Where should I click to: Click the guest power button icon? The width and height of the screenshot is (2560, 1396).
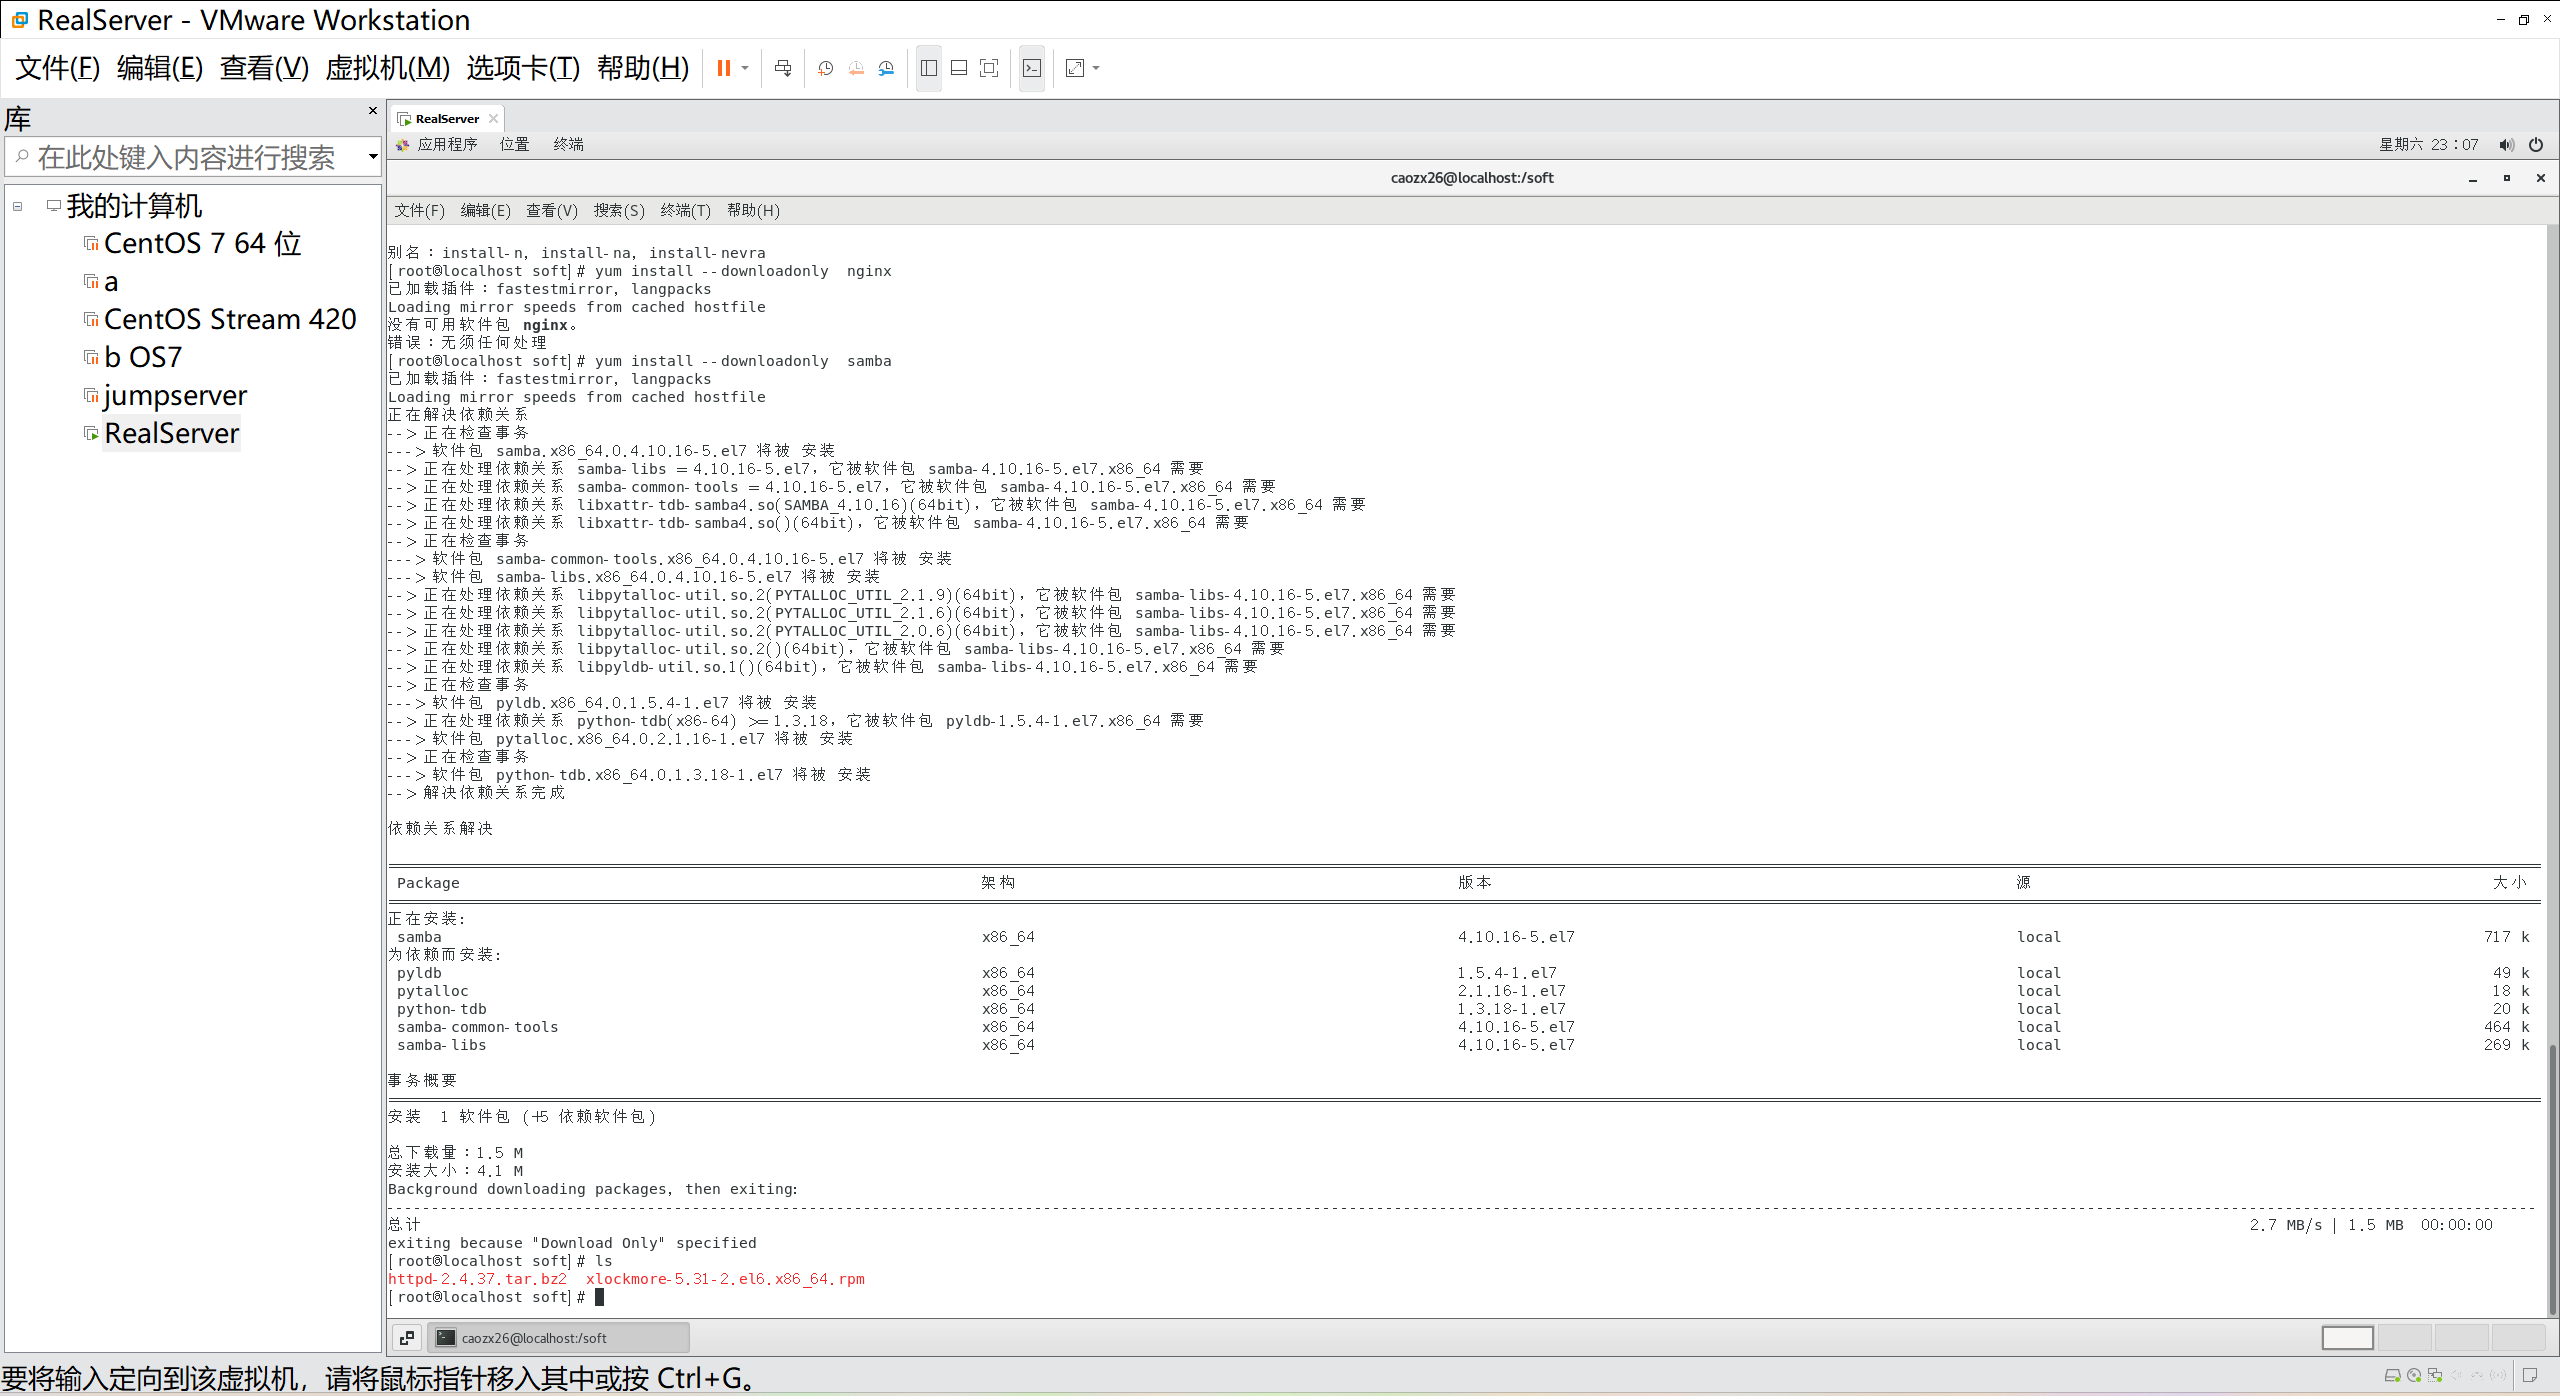click(2536, 145)
